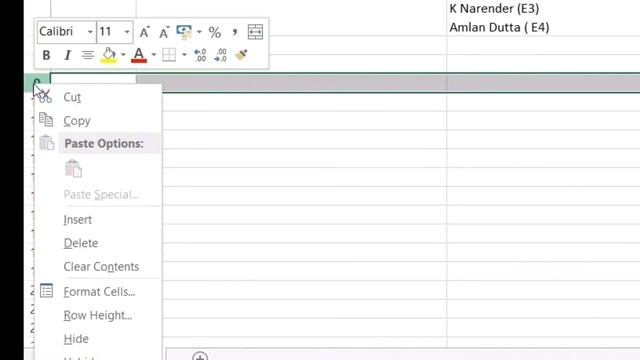640x360 pixels.
Task: Toggle Italic in the mini toolbar
Action: pos(67,55)
